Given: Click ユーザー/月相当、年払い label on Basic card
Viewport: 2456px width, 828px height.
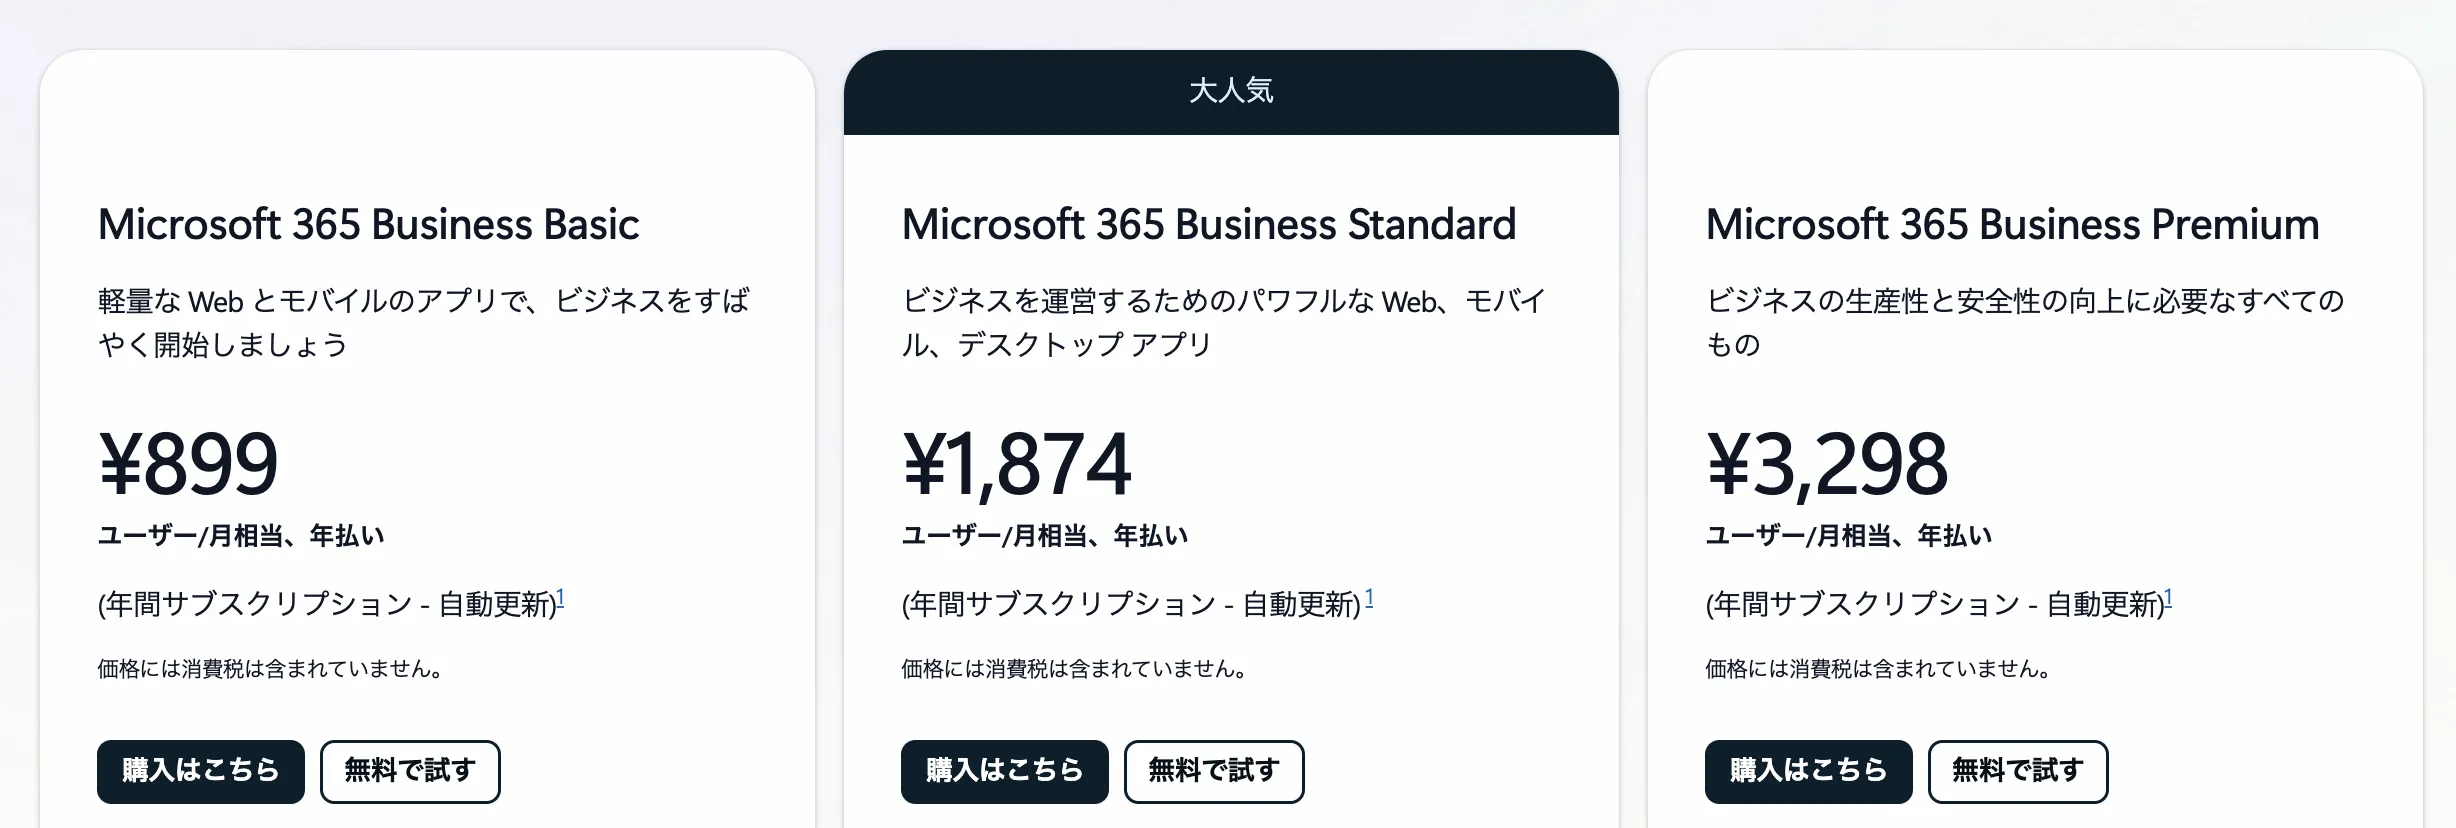Looking at the screenshot, I should pos(243,534).
